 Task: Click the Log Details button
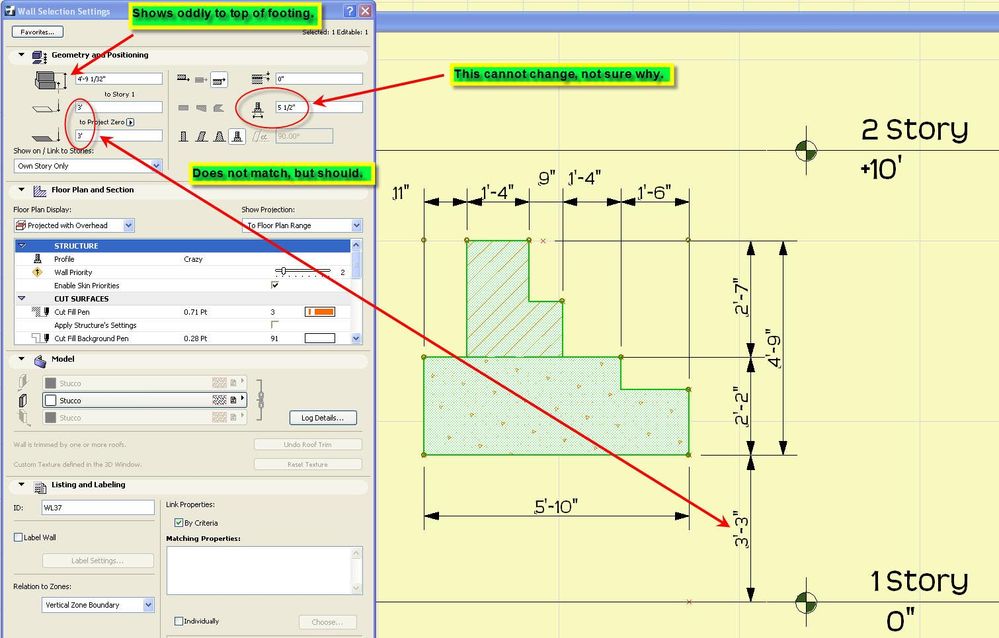[x=322, y=418]
